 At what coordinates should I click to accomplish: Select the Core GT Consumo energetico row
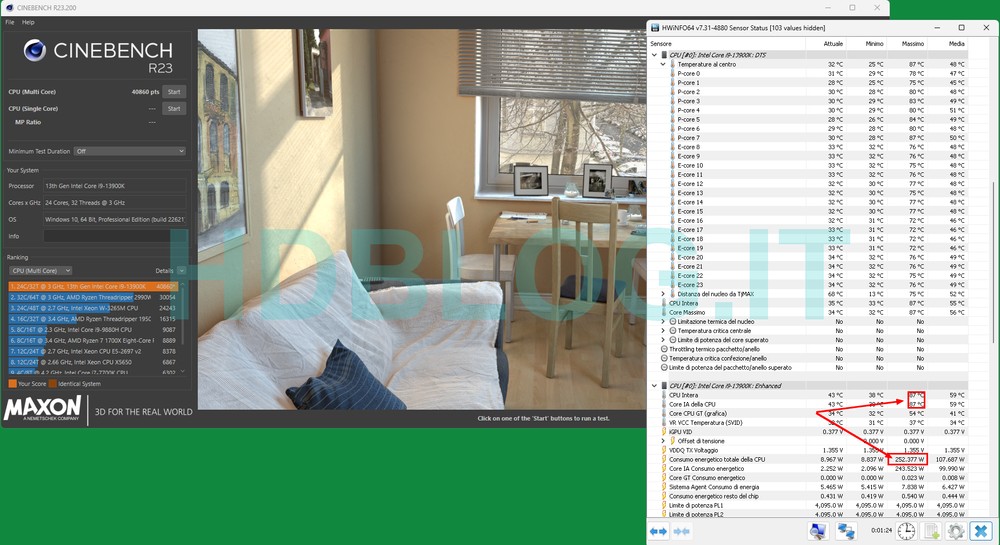coord(808,477)
